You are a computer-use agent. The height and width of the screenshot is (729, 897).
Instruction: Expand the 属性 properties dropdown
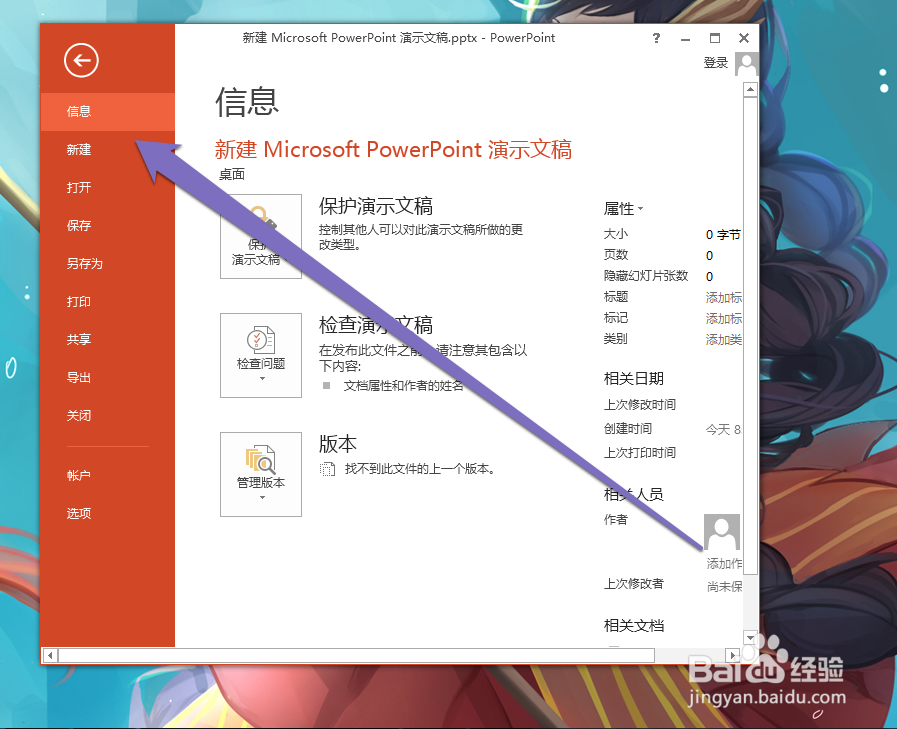click(624, 209)
